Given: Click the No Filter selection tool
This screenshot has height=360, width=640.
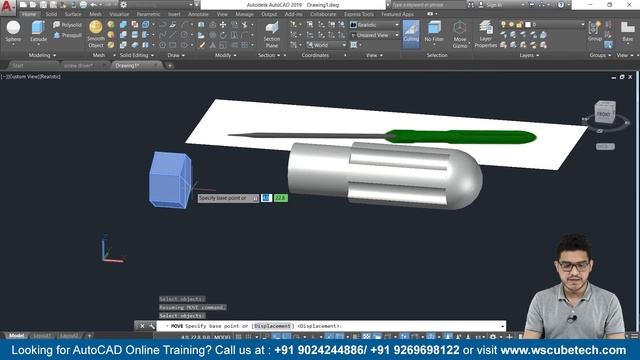Looking at the screenshot, I should pyautogui.click(x=434, y=31).
